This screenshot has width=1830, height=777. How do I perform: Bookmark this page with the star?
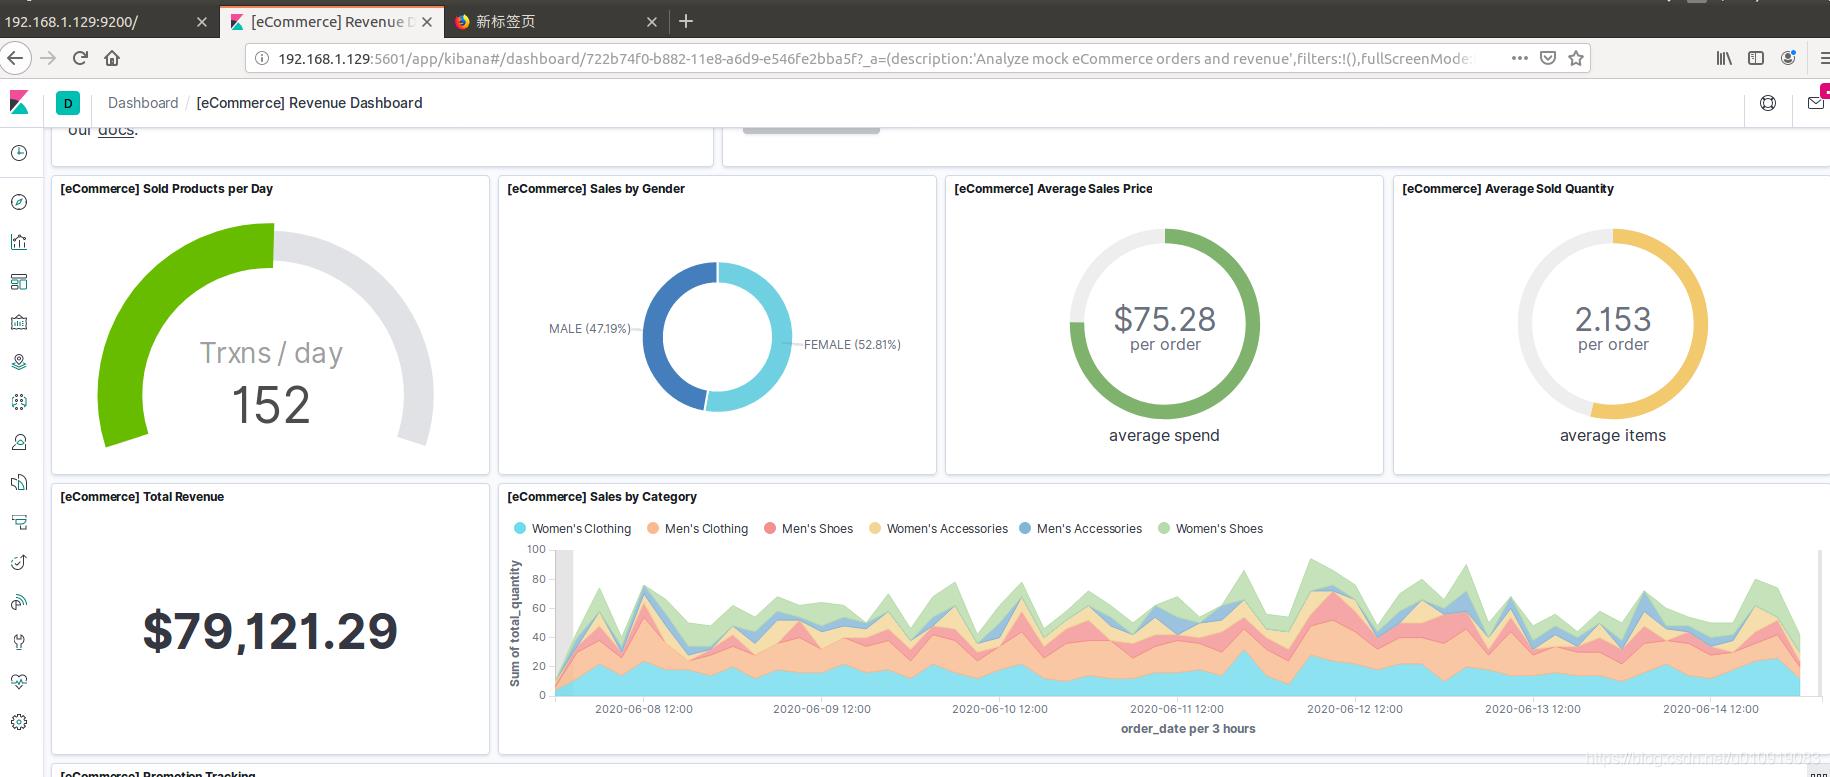[x=1576, y=58]
